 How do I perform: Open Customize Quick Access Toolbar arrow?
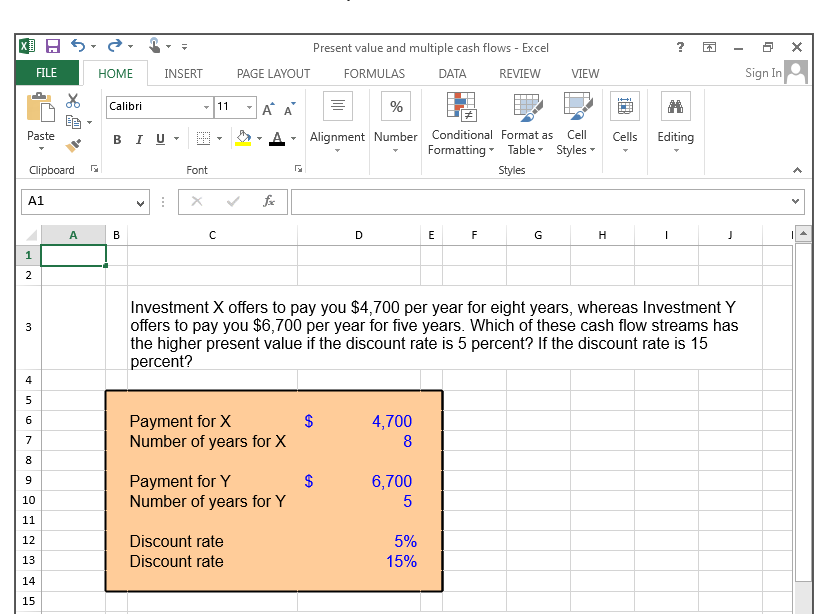pyautogui.click(x=184, y=47)
